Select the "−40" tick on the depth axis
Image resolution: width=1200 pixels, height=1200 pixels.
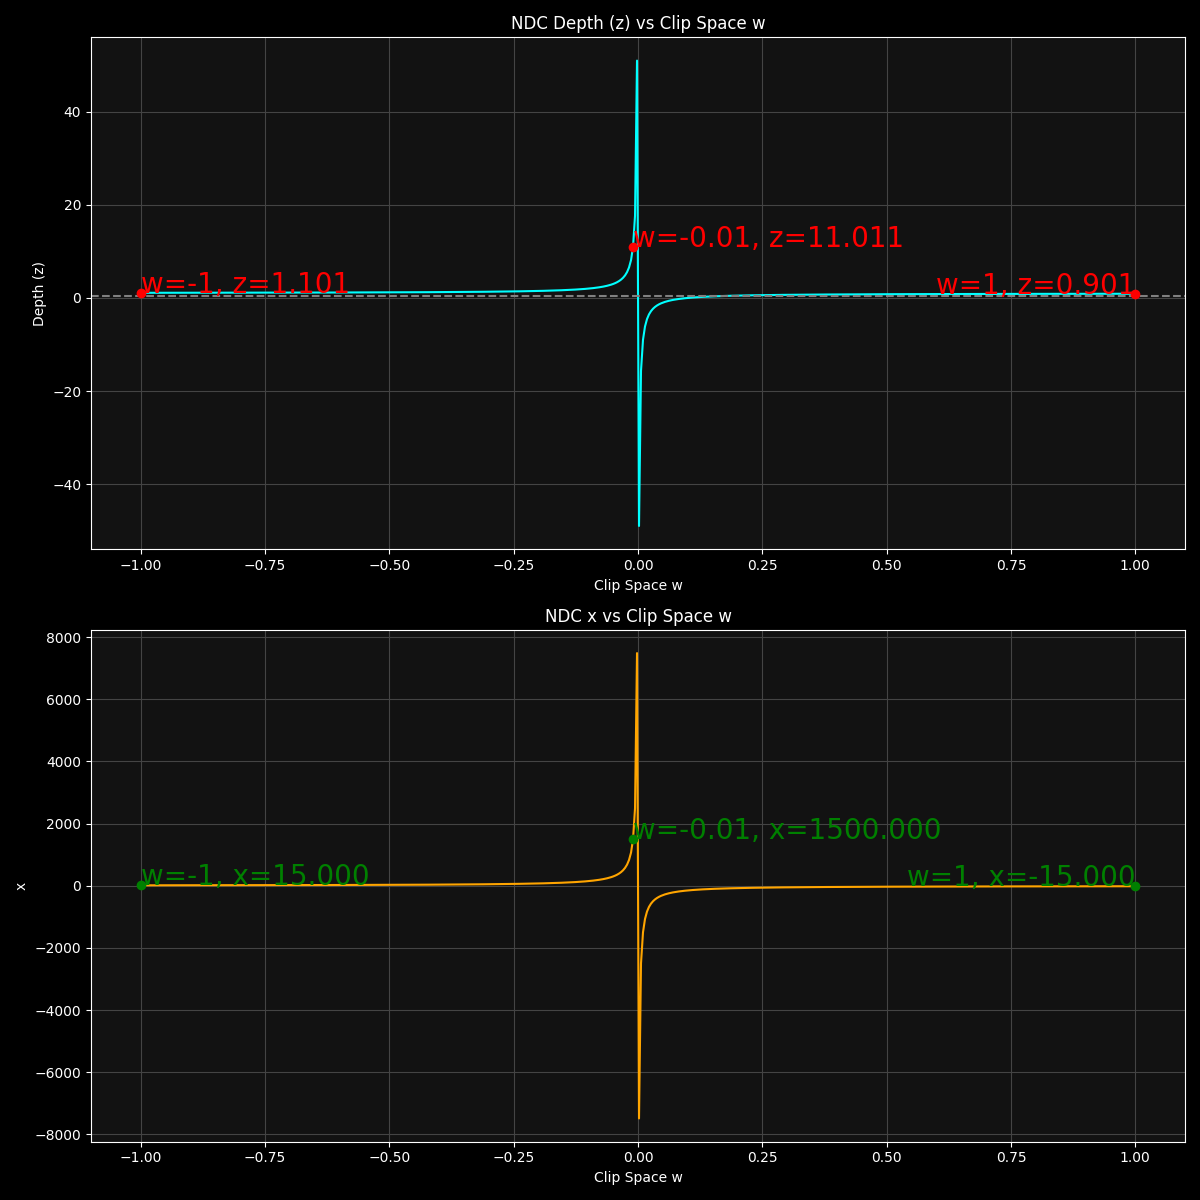pyautogui.click(x=69, y=485)
